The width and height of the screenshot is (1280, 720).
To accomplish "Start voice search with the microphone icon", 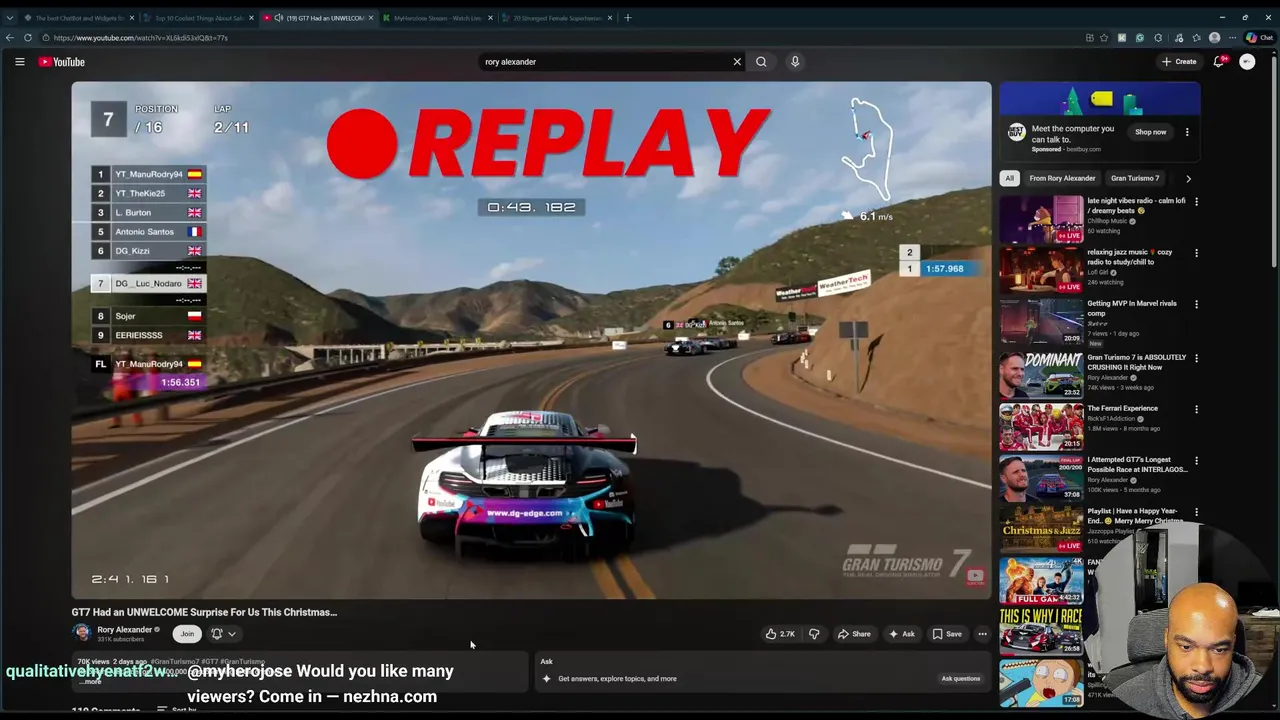I will (x=795, y=62).
